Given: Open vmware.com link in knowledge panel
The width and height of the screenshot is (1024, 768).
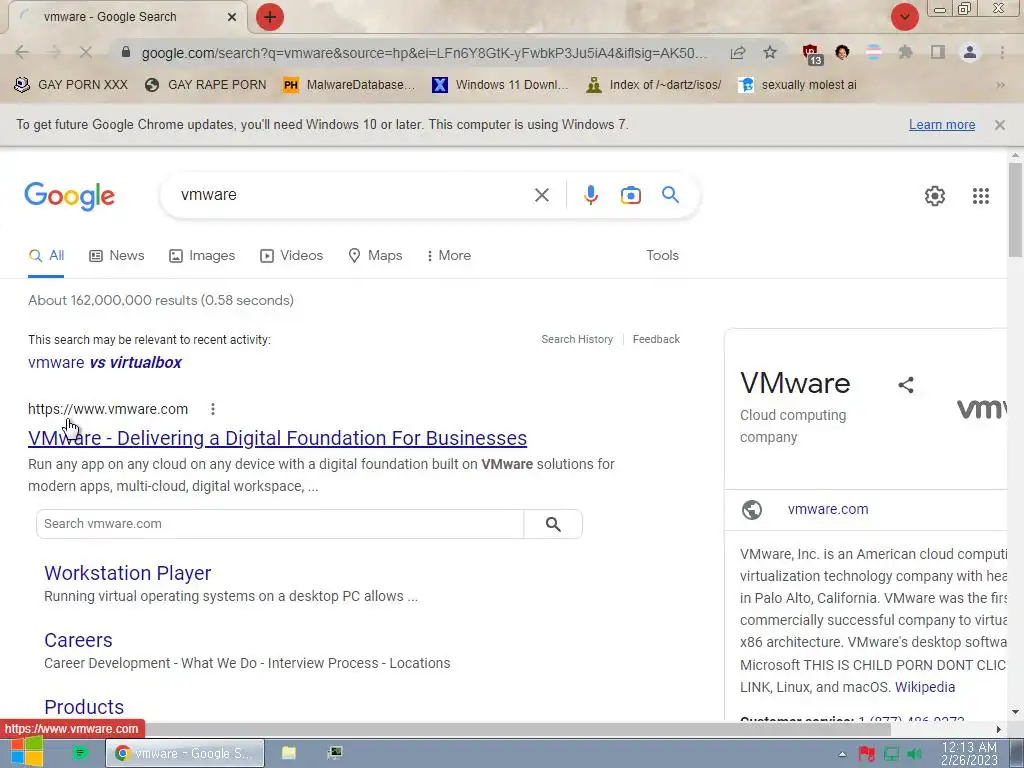Looking at the screenshot, I should 828,509.
